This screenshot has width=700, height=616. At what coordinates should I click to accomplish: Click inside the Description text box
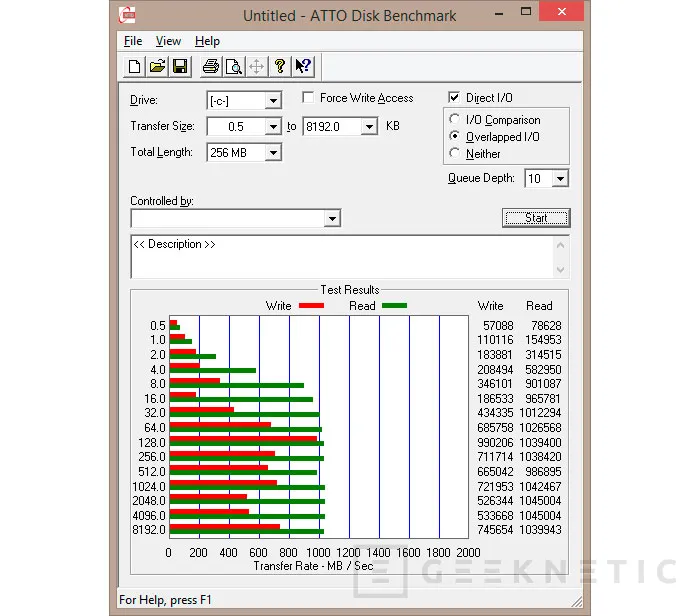coord(342,257)
